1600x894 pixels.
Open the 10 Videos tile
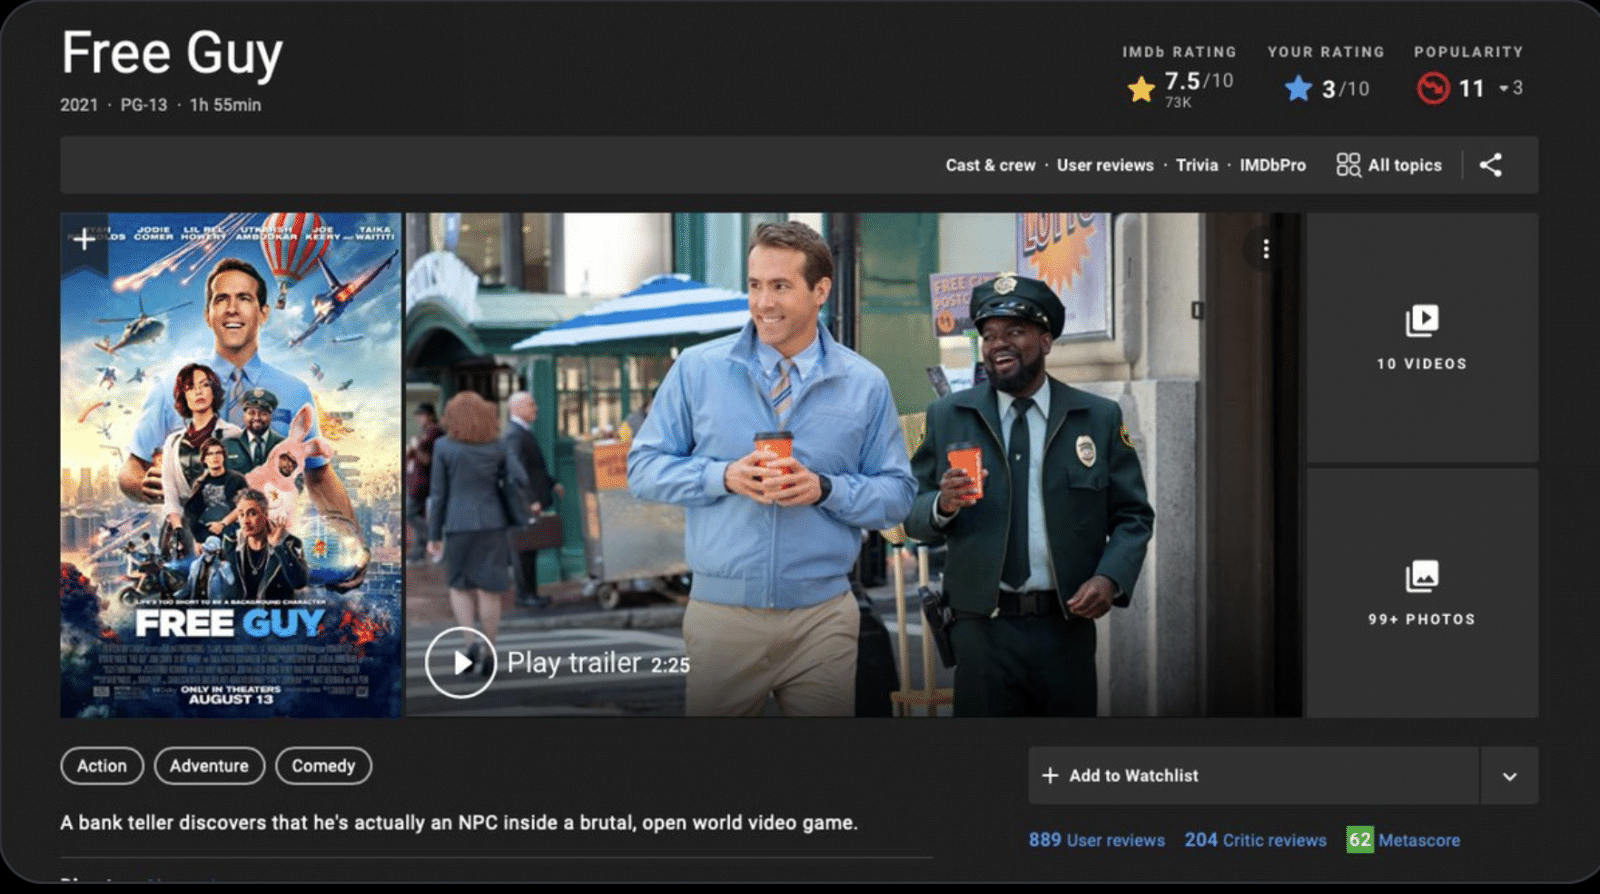pyautogui.click(x=1421, y=338)
